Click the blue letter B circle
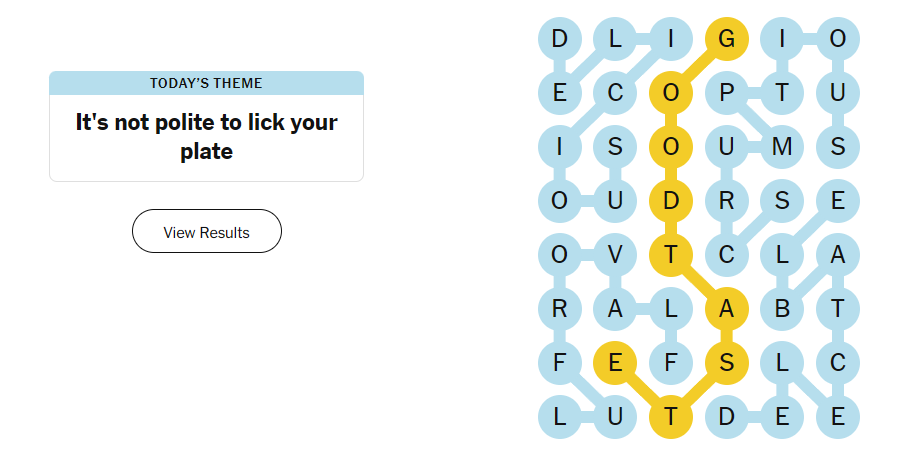 pyautogui.click(x=782, y=309)
